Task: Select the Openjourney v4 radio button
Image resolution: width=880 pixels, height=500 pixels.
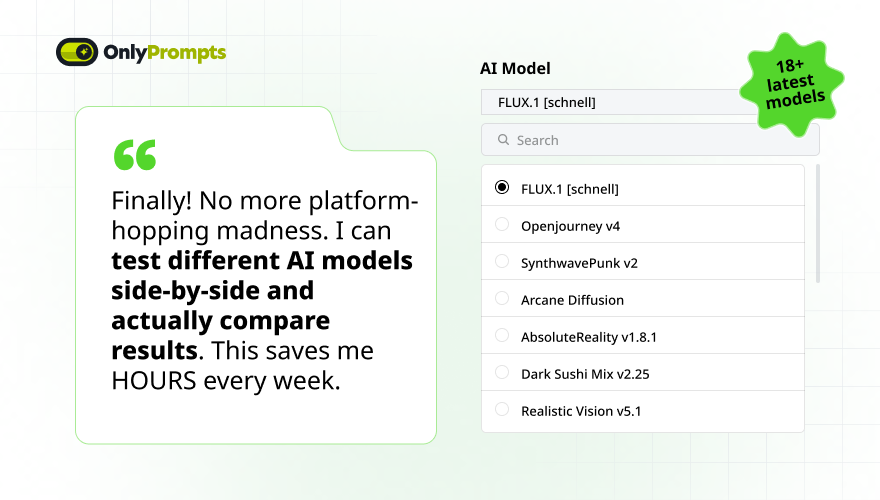Action: (x=502, y=224)
